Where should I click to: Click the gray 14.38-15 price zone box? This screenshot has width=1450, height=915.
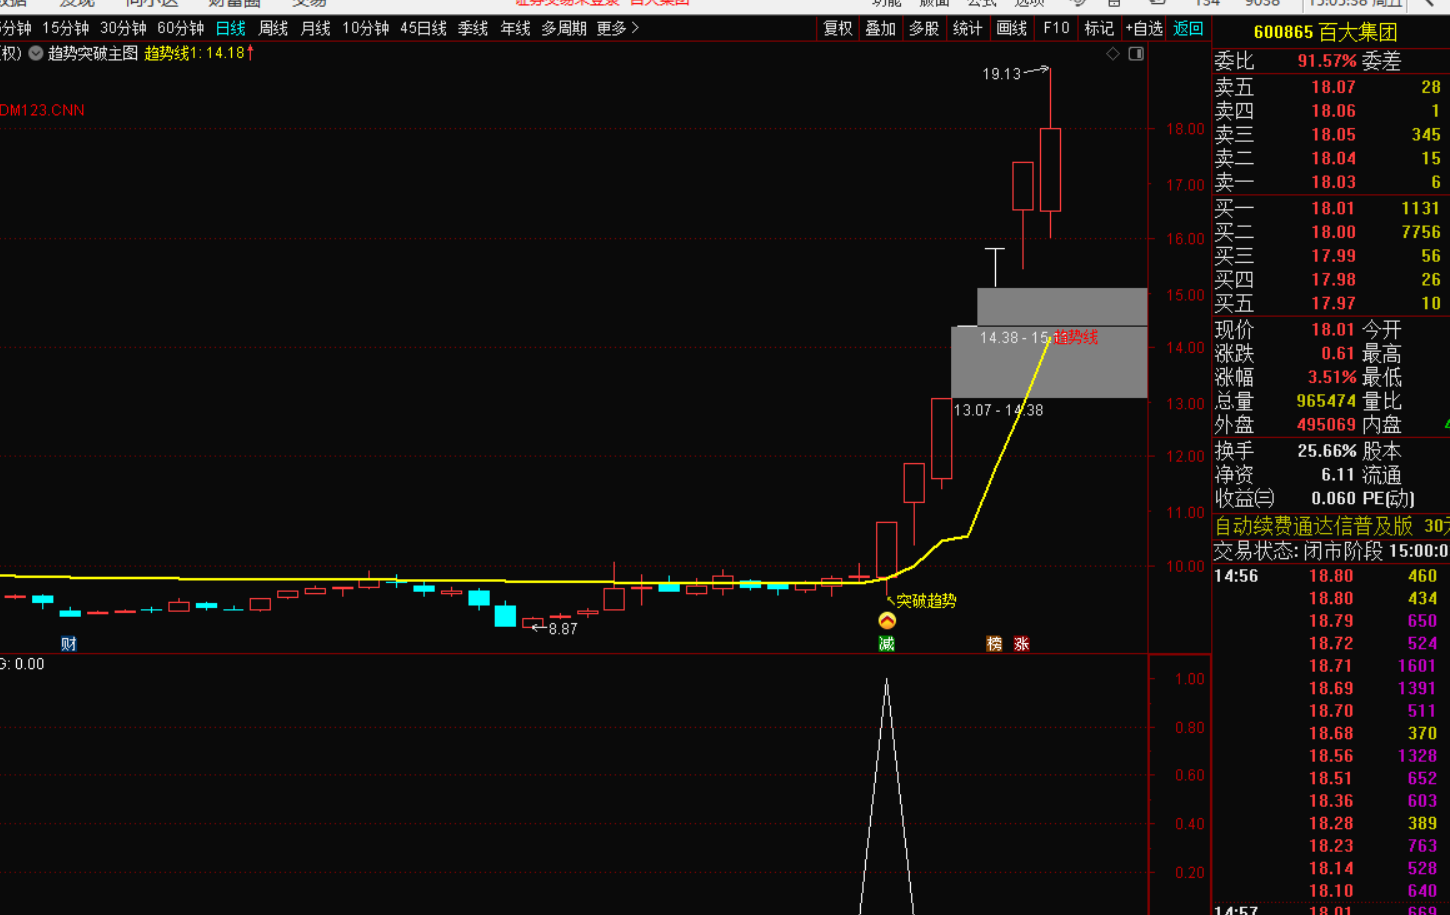tap(1062, 307)
